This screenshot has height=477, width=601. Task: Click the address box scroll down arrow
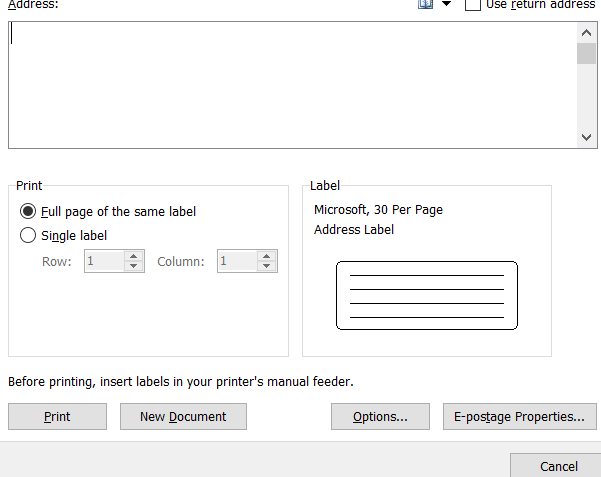click(586, 138)
